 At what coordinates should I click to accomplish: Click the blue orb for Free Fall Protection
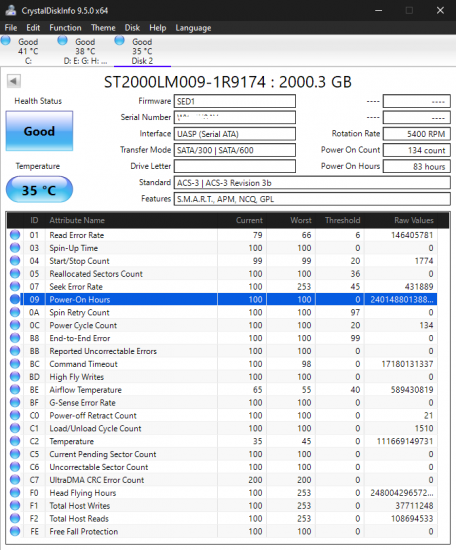click(x=15, y=531)
